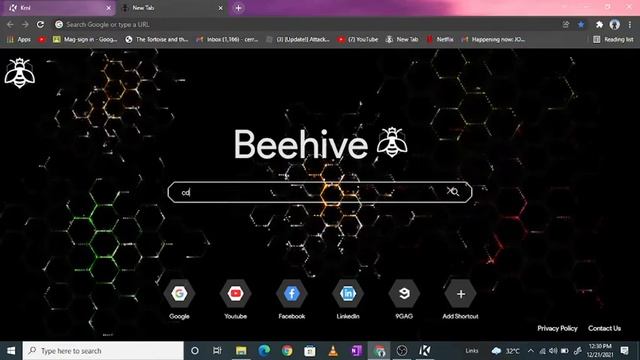
Task: Open the Netflix bookmark
Action: (x=440, y=39)
